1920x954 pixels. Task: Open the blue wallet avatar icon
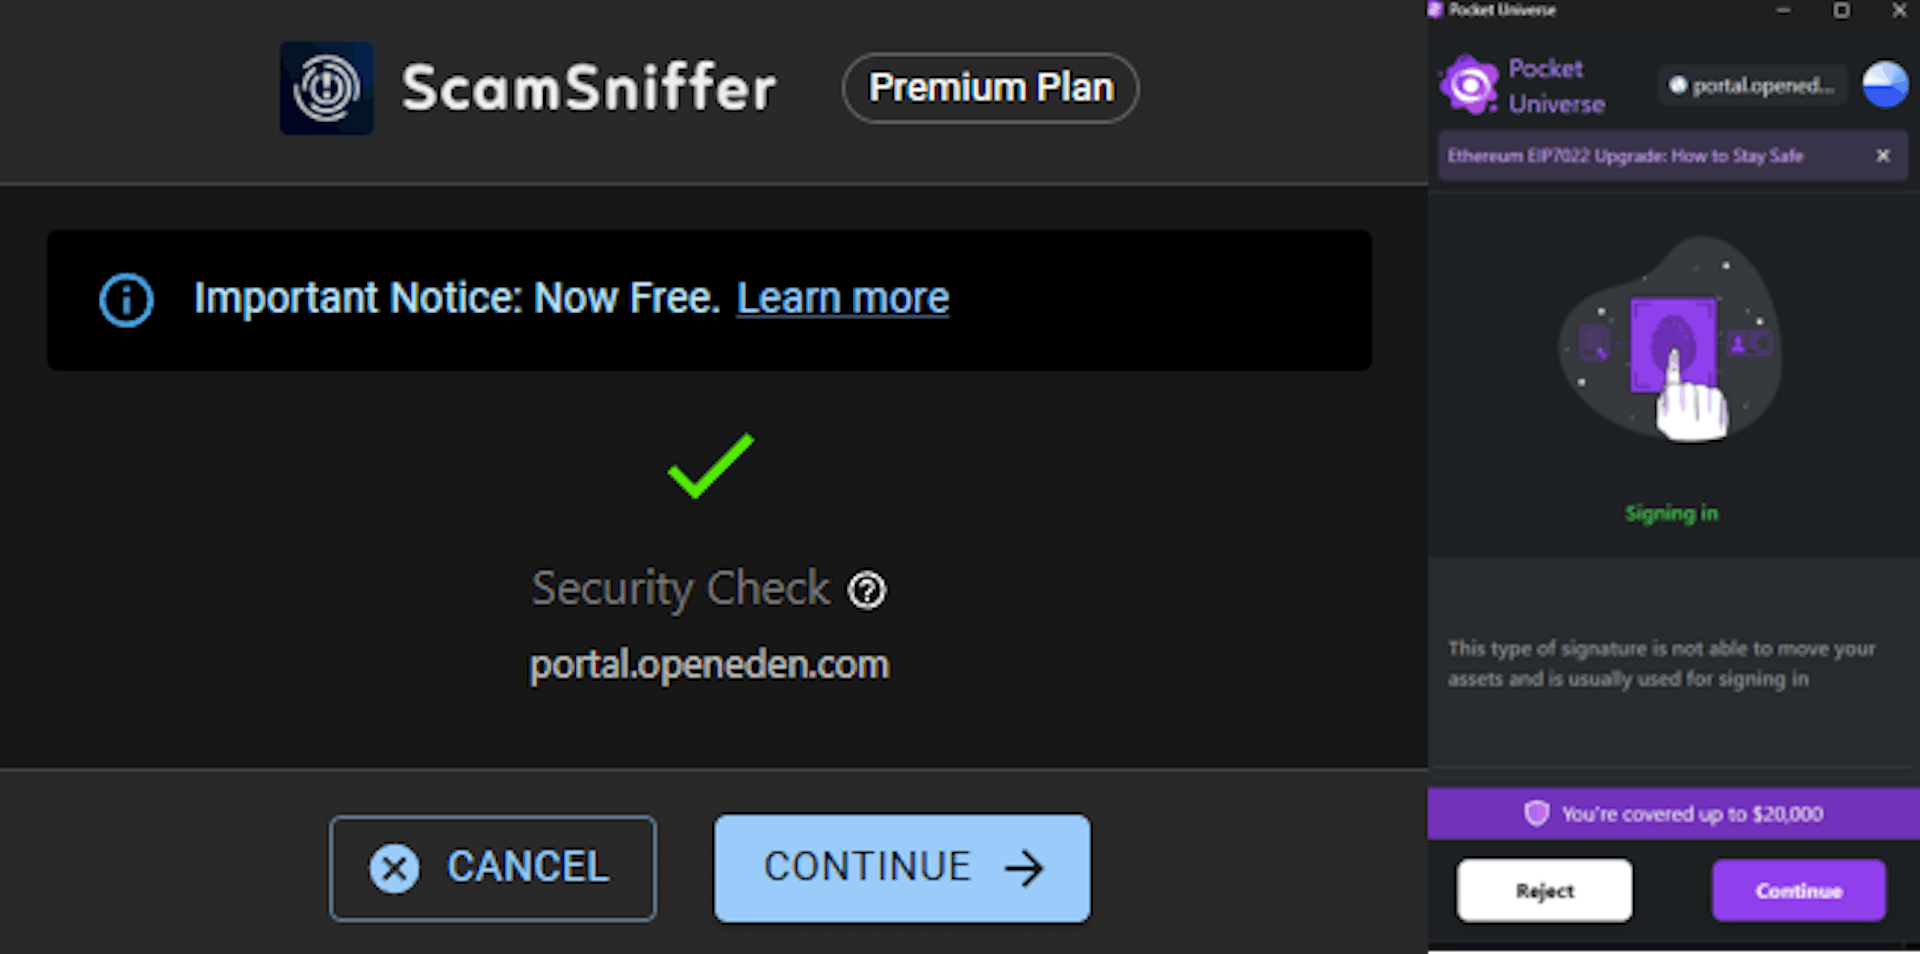click(1885, 85)
